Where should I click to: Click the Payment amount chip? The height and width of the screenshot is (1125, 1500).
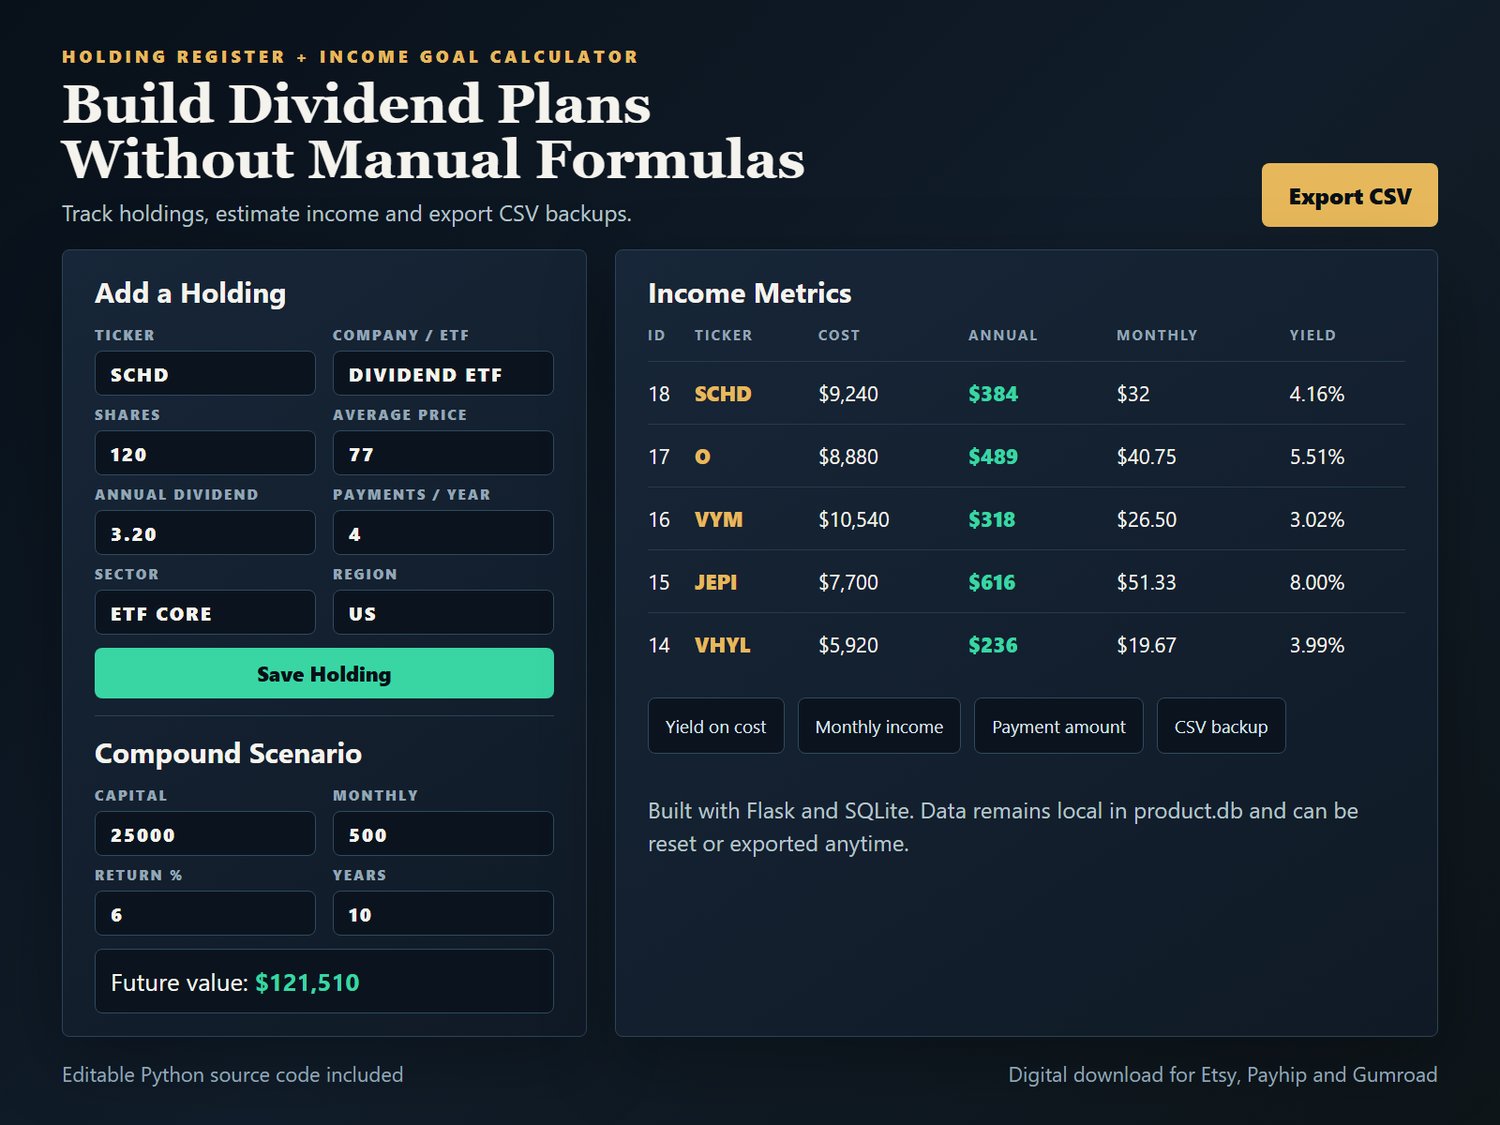click(x=1059, y=726)
